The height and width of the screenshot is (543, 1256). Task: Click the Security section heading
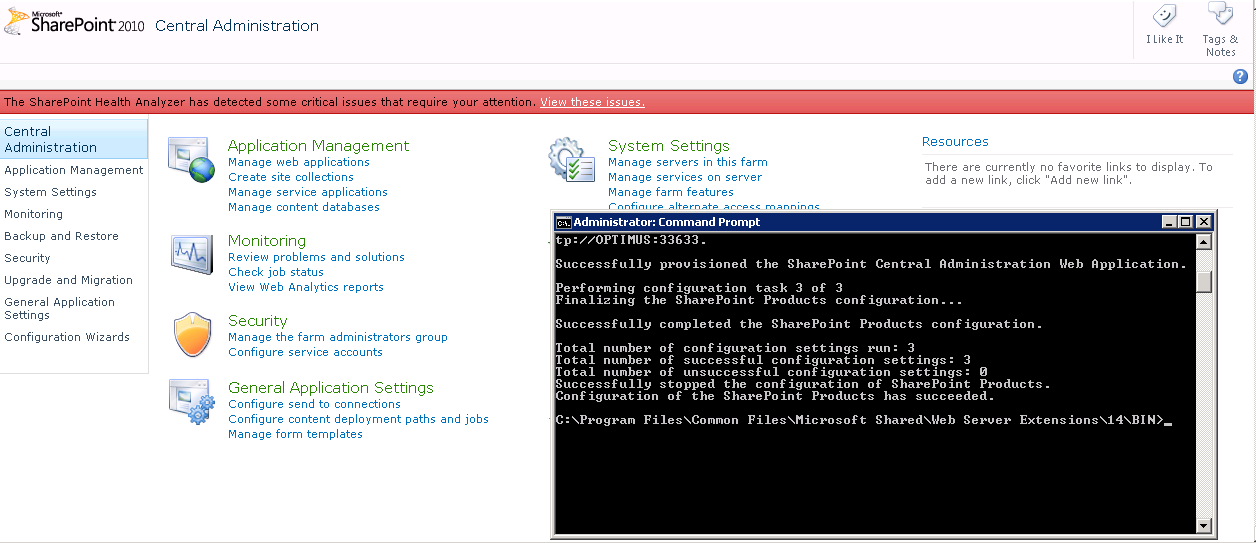coord(257,321)
